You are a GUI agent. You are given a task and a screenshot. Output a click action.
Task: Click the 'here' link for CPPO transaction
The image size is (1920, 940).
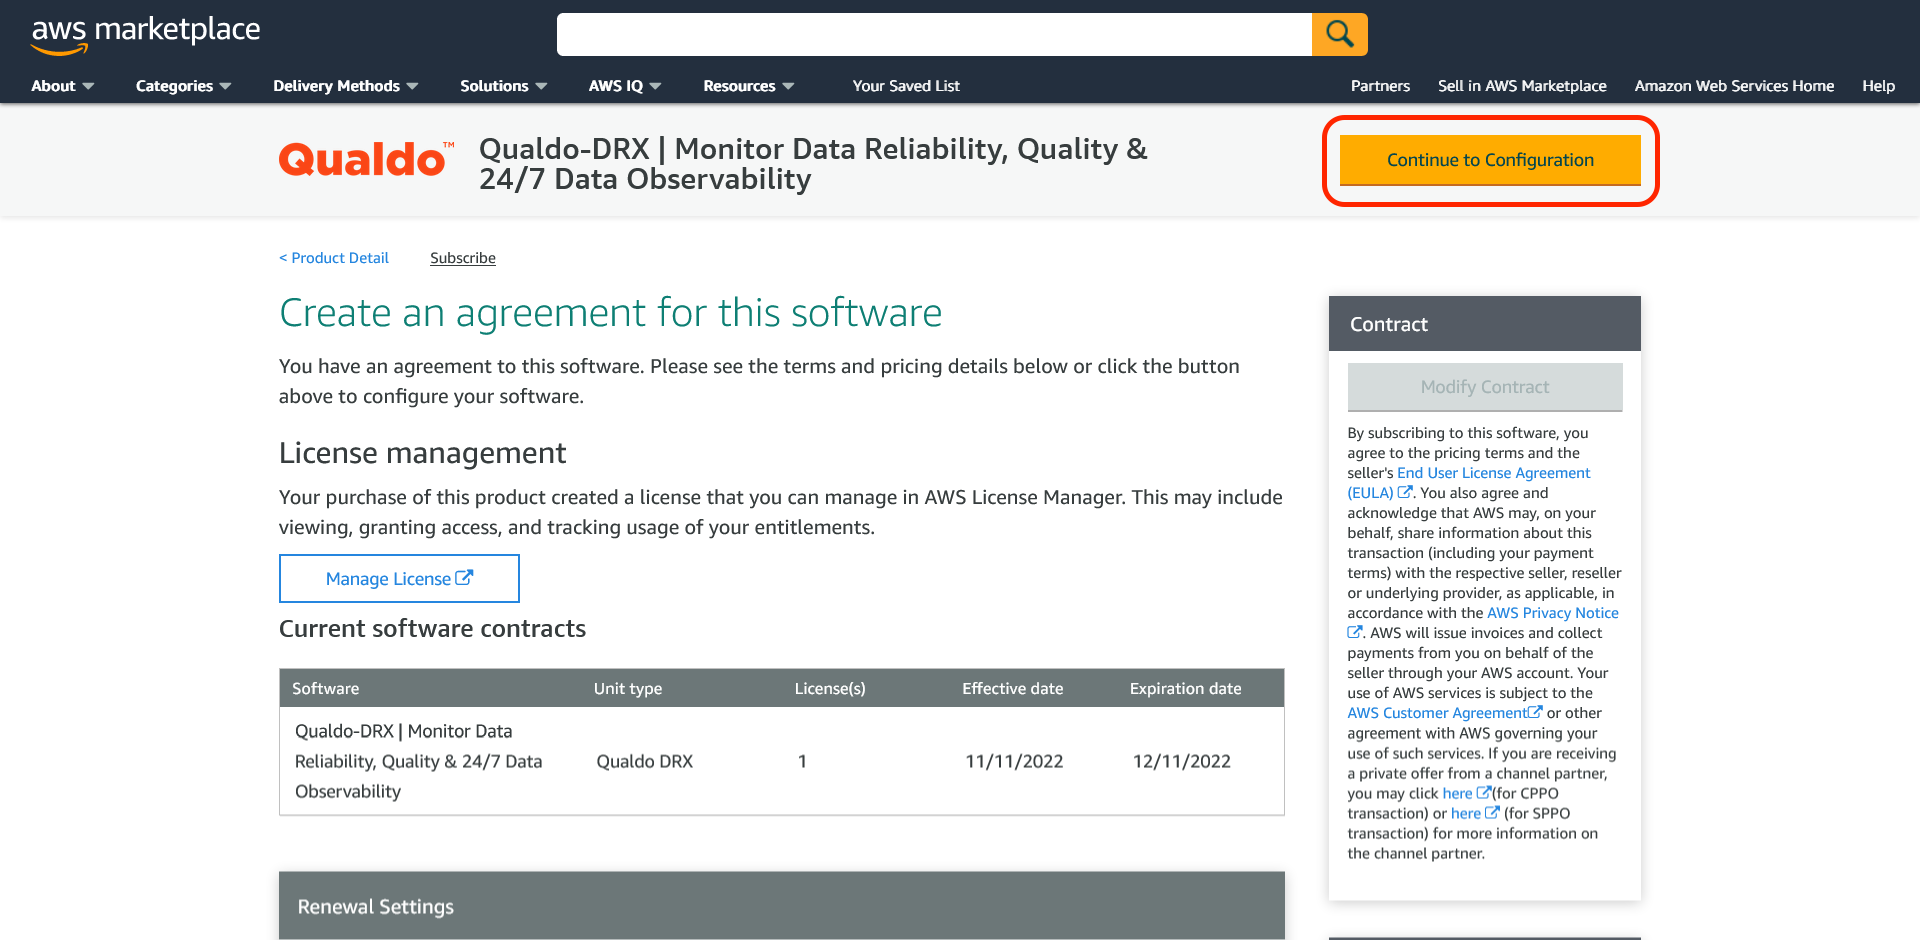tap(1457, 793)
